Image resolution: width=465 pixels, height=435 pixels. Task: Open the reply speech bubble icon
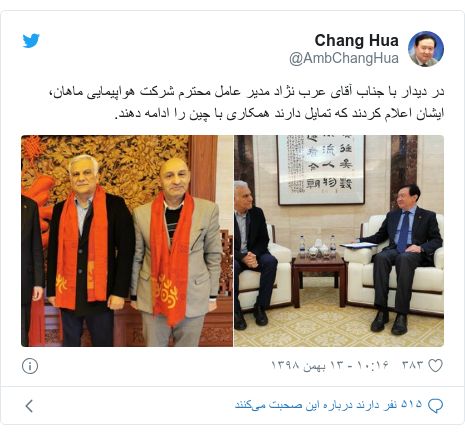point(435,406)
